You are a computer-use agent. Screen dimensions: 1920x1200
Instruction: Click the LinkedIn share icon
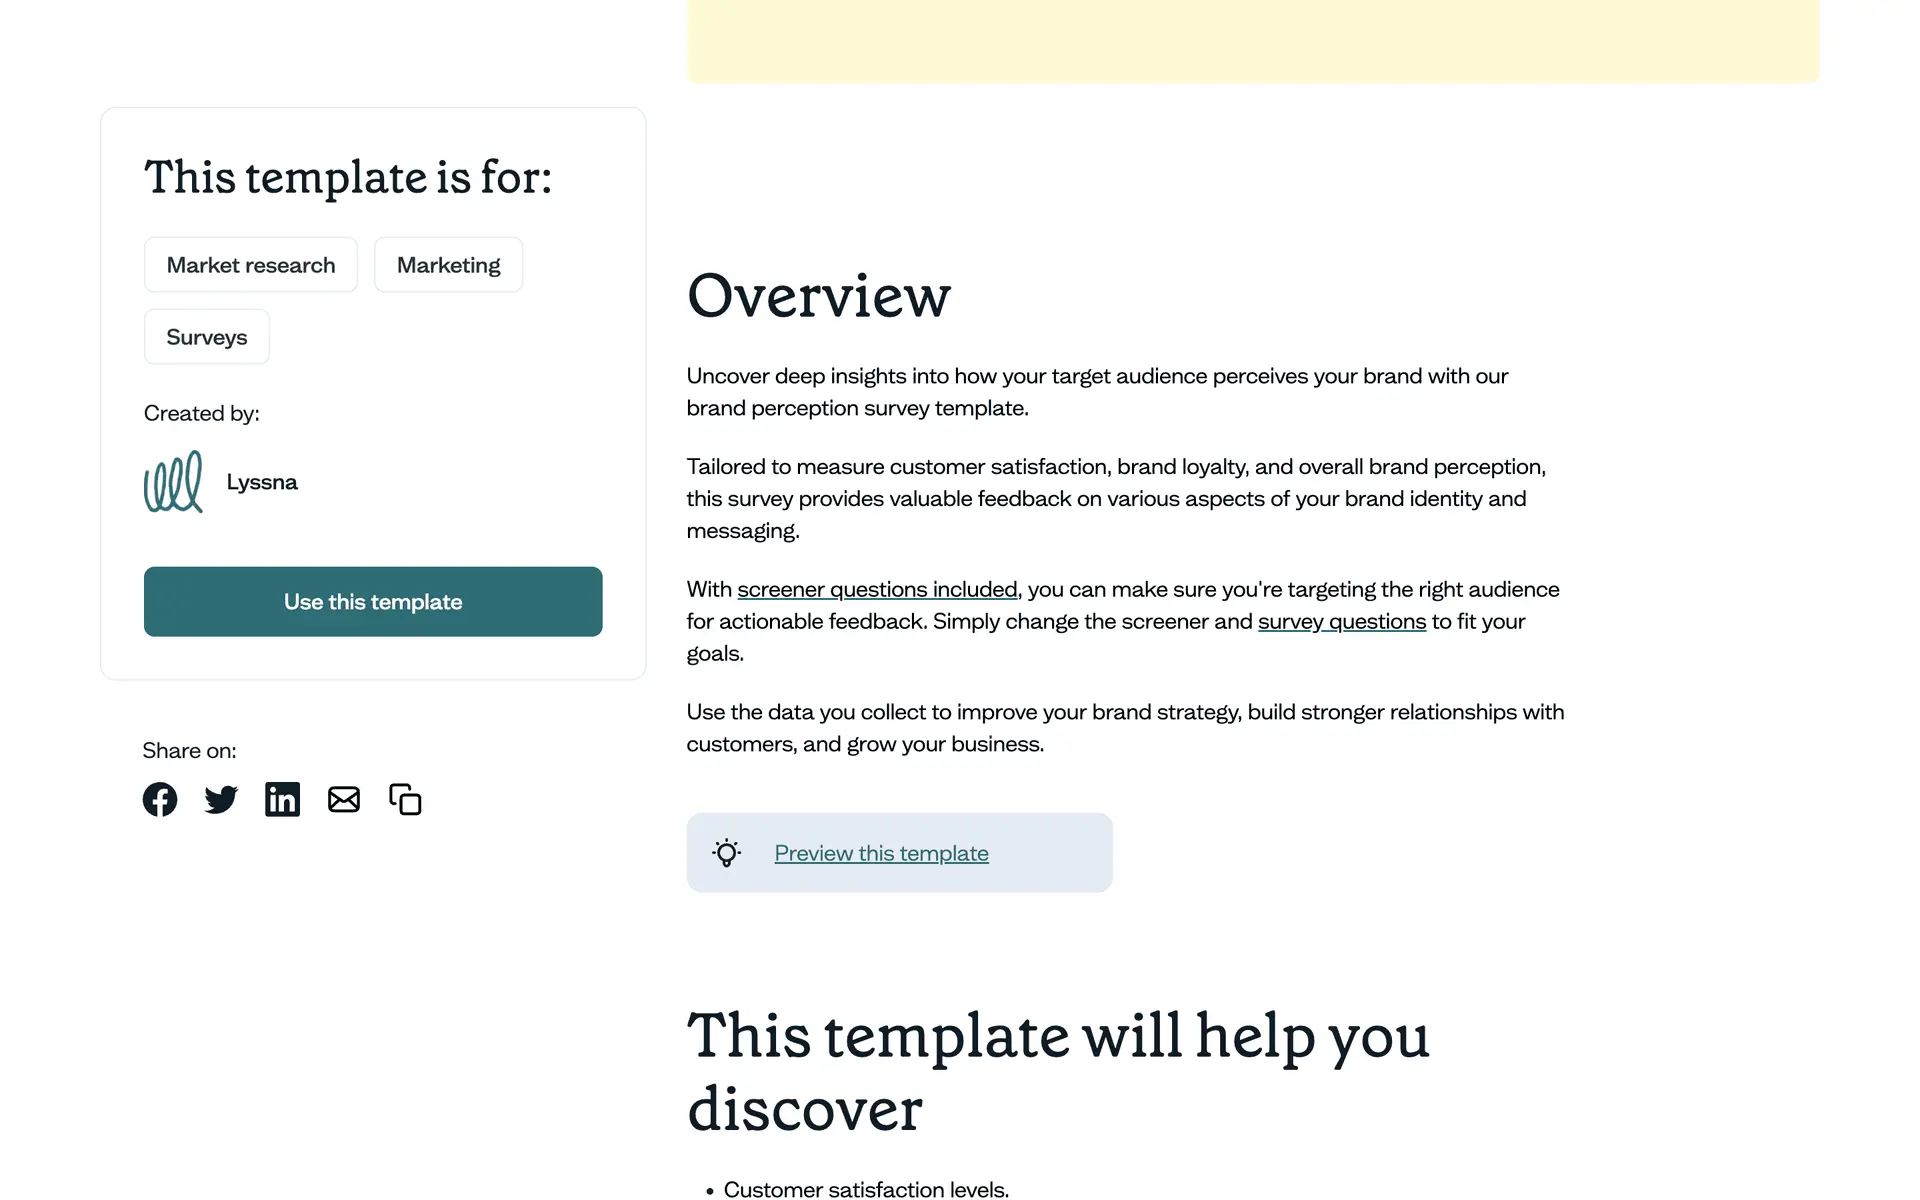282,799
